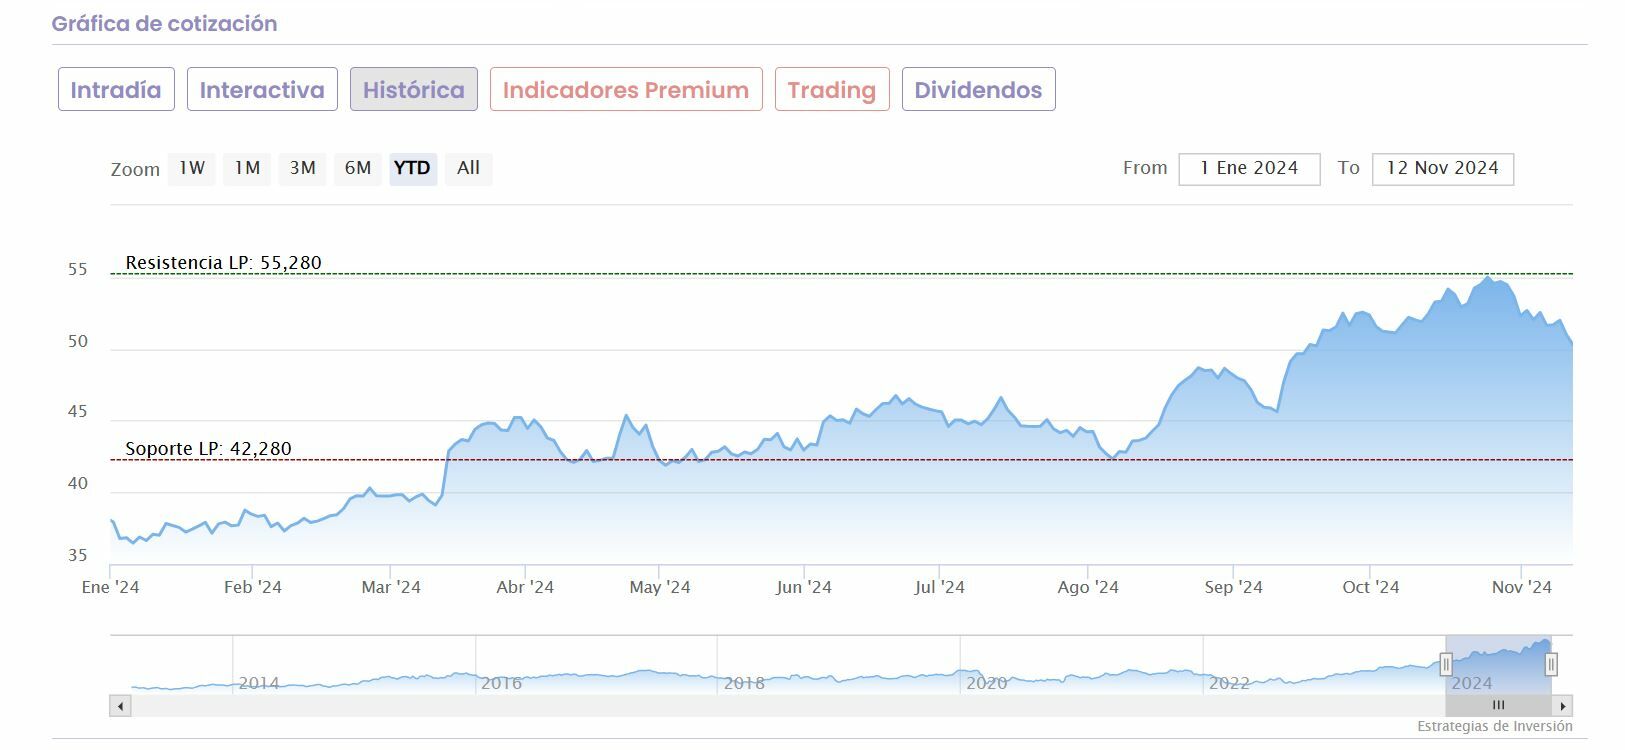Go to the Trading tab

pos(832,90)
